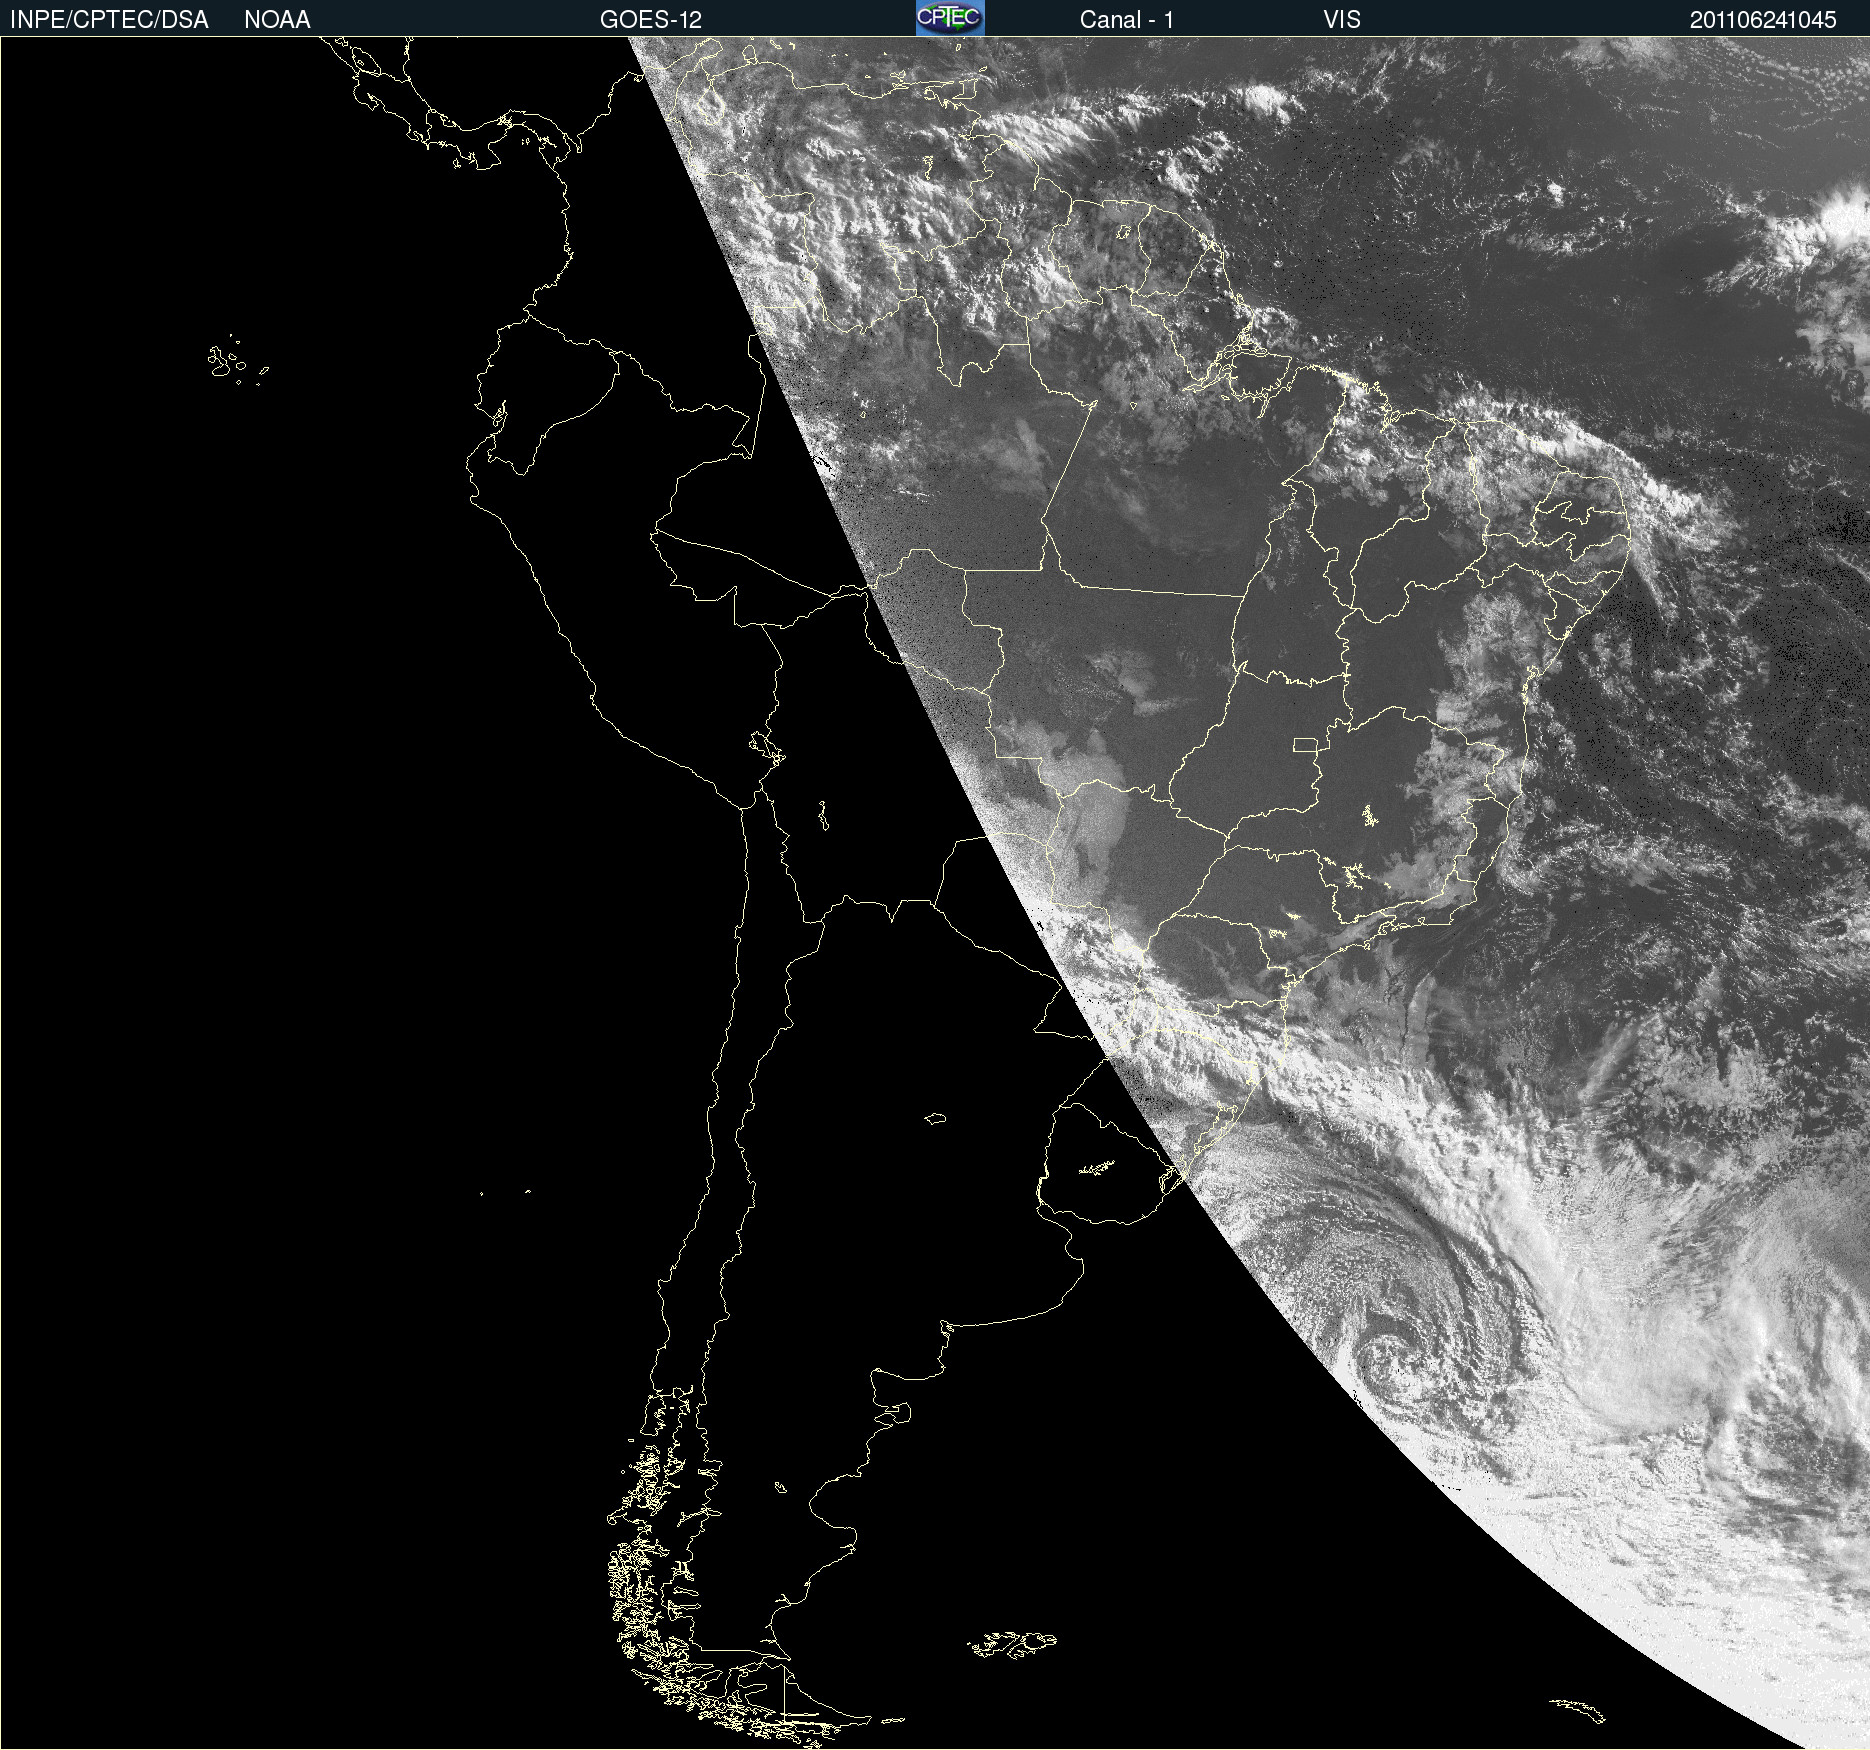Screen dimensions: 1870x1750
Task: Click the NOAA label in the header
Action: pyautogui.click(x=277, y=20)
